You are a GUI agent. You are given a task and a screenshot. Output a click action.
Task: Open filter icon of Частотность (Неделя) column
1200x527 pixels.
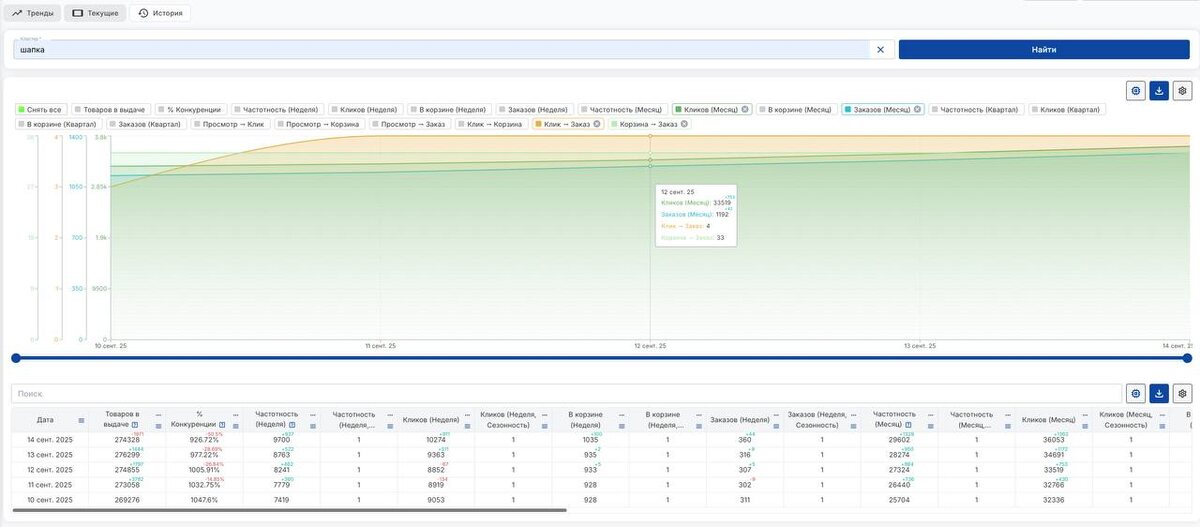click(313, 426)
